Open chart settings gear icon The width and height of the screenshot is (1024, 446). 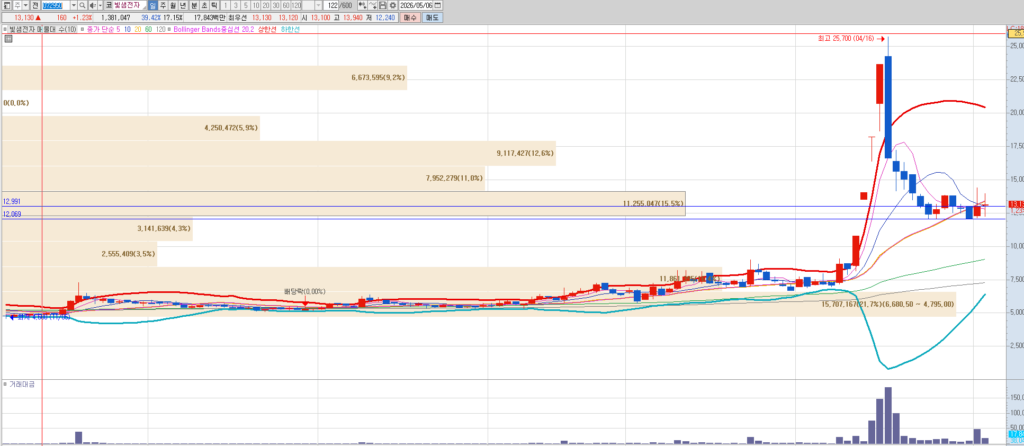(x=392, y=5)
